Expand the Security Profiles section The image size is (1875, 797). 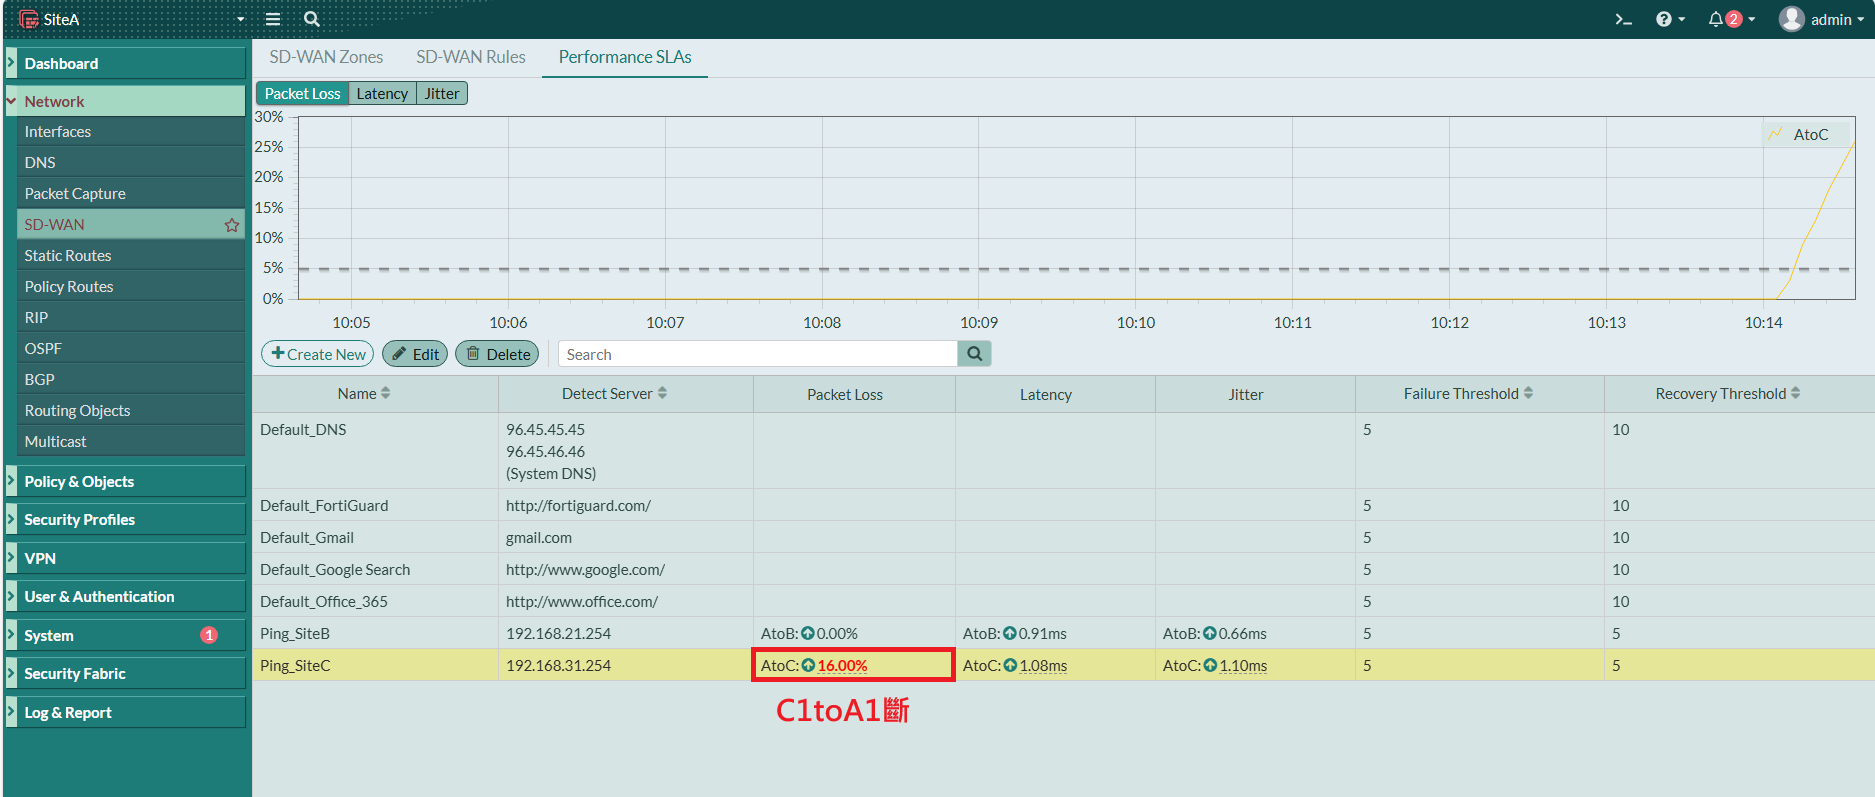pos(125,519)
